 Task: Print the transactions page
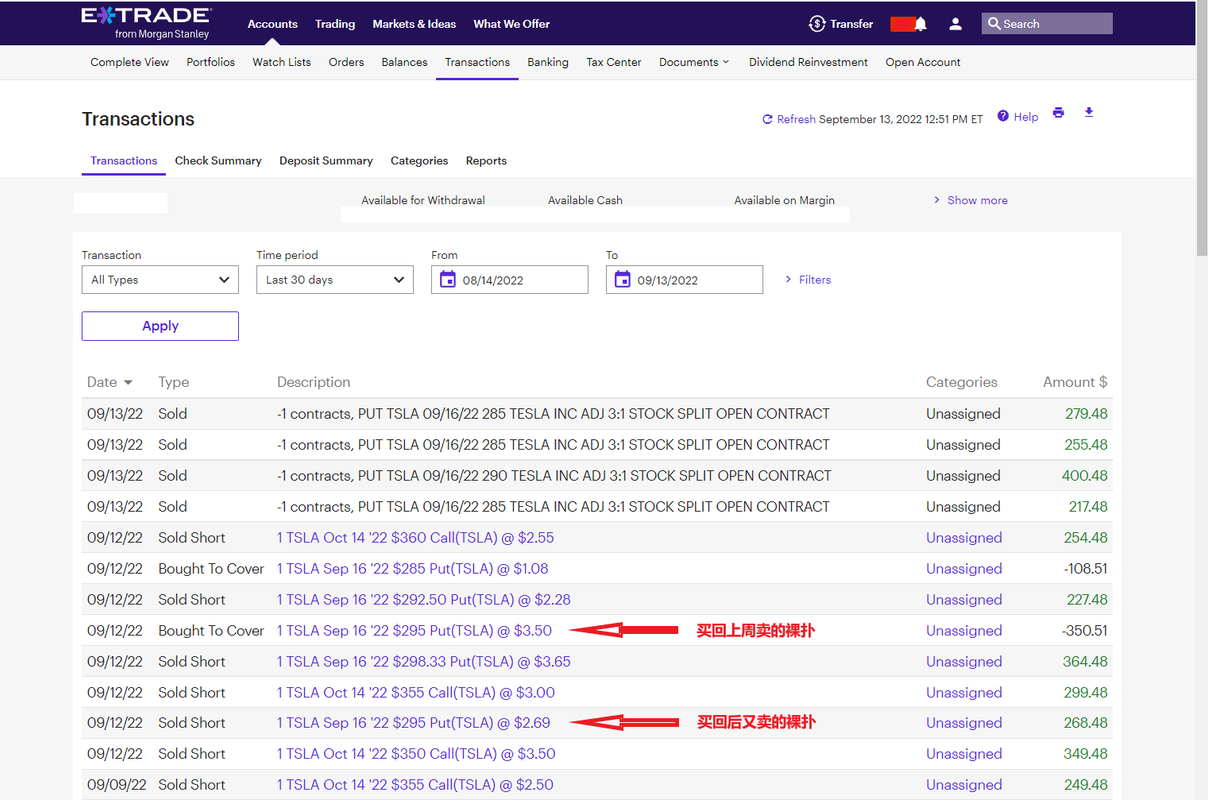point(1059,113)
